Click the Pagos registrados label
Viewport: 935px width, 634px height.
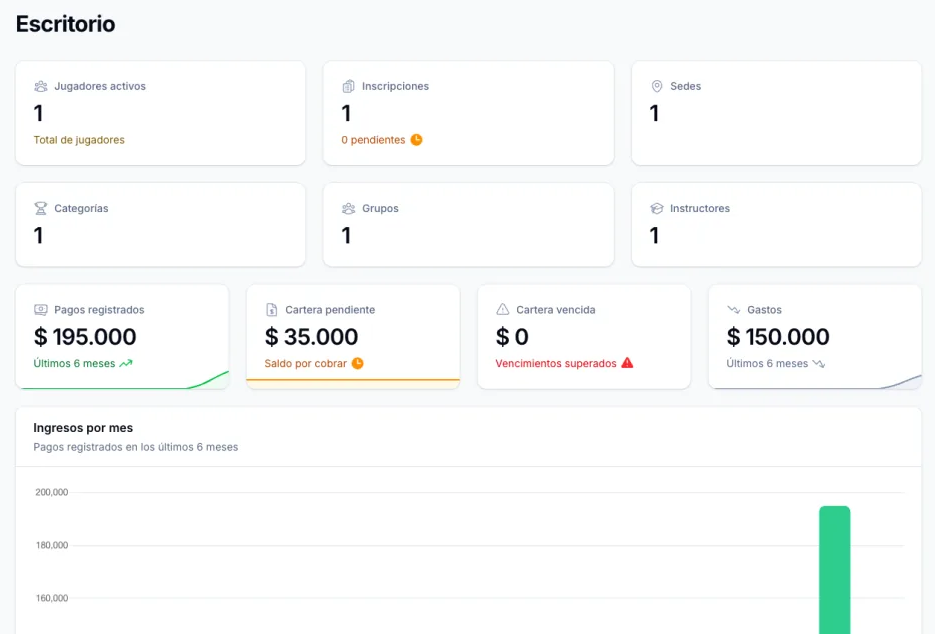tap(99, 310)
